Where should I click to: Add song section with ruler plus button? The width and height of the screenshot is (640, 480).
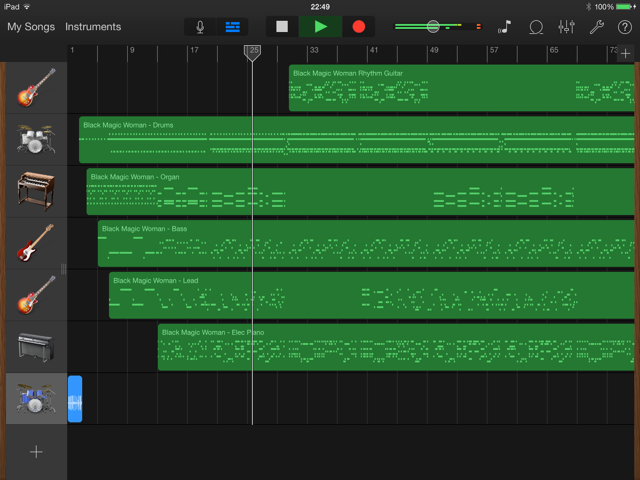625,53
